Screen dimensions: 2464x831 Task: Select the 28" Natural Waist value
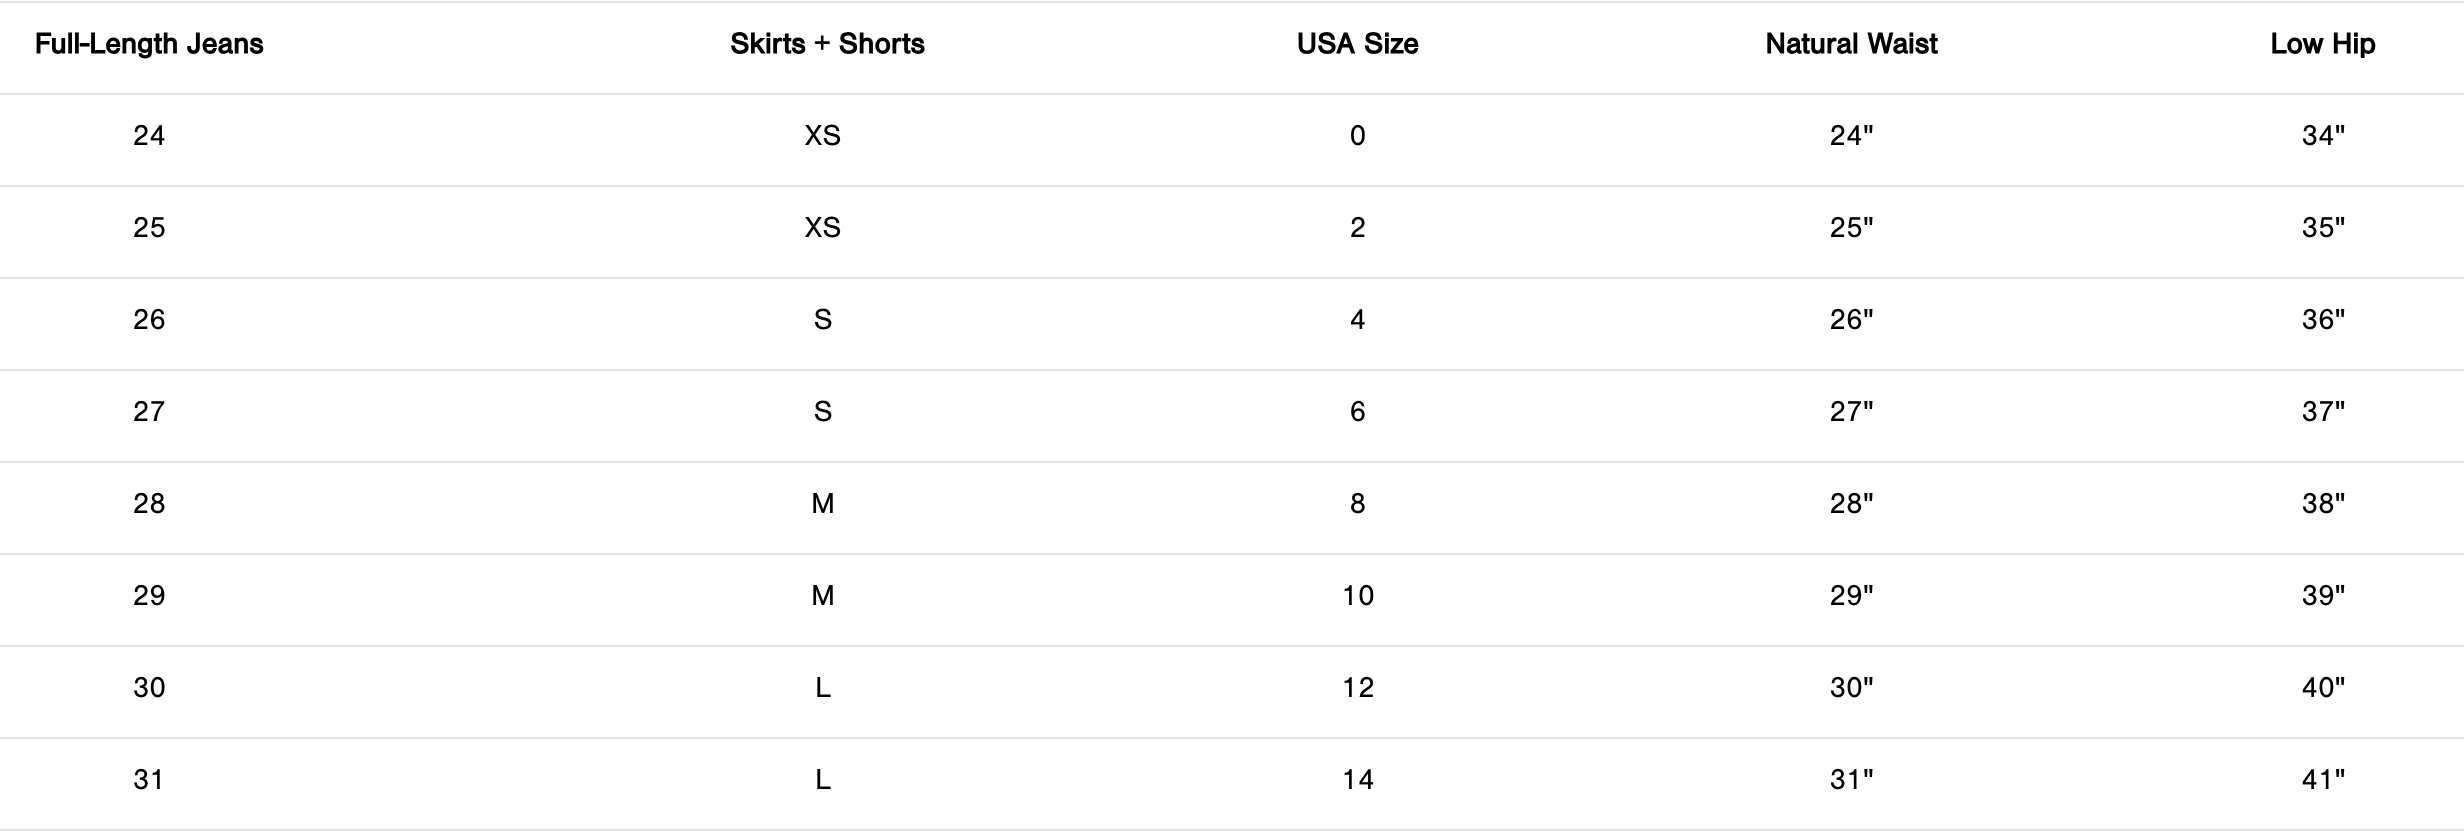click(x=1851, y=504)
